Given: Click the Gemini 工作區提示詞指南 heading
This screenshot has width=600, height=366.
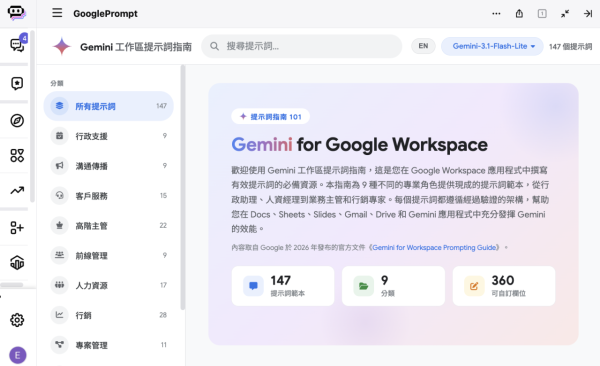Looking at the screenshot, I should tap(136, 47).
